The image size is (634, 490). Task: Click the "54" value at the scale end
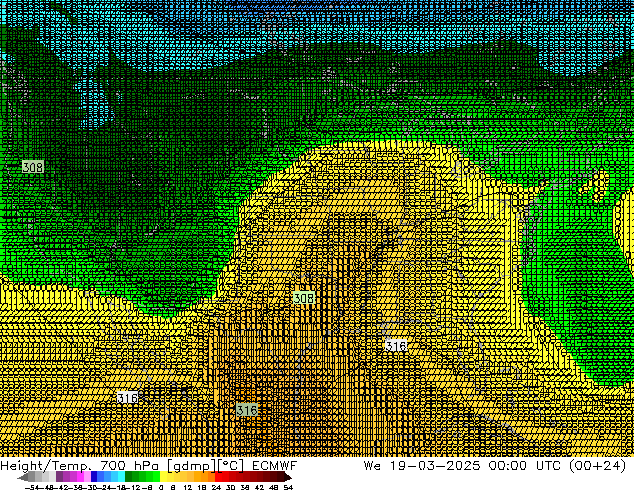pyautogui.click(x=288, y=487)
